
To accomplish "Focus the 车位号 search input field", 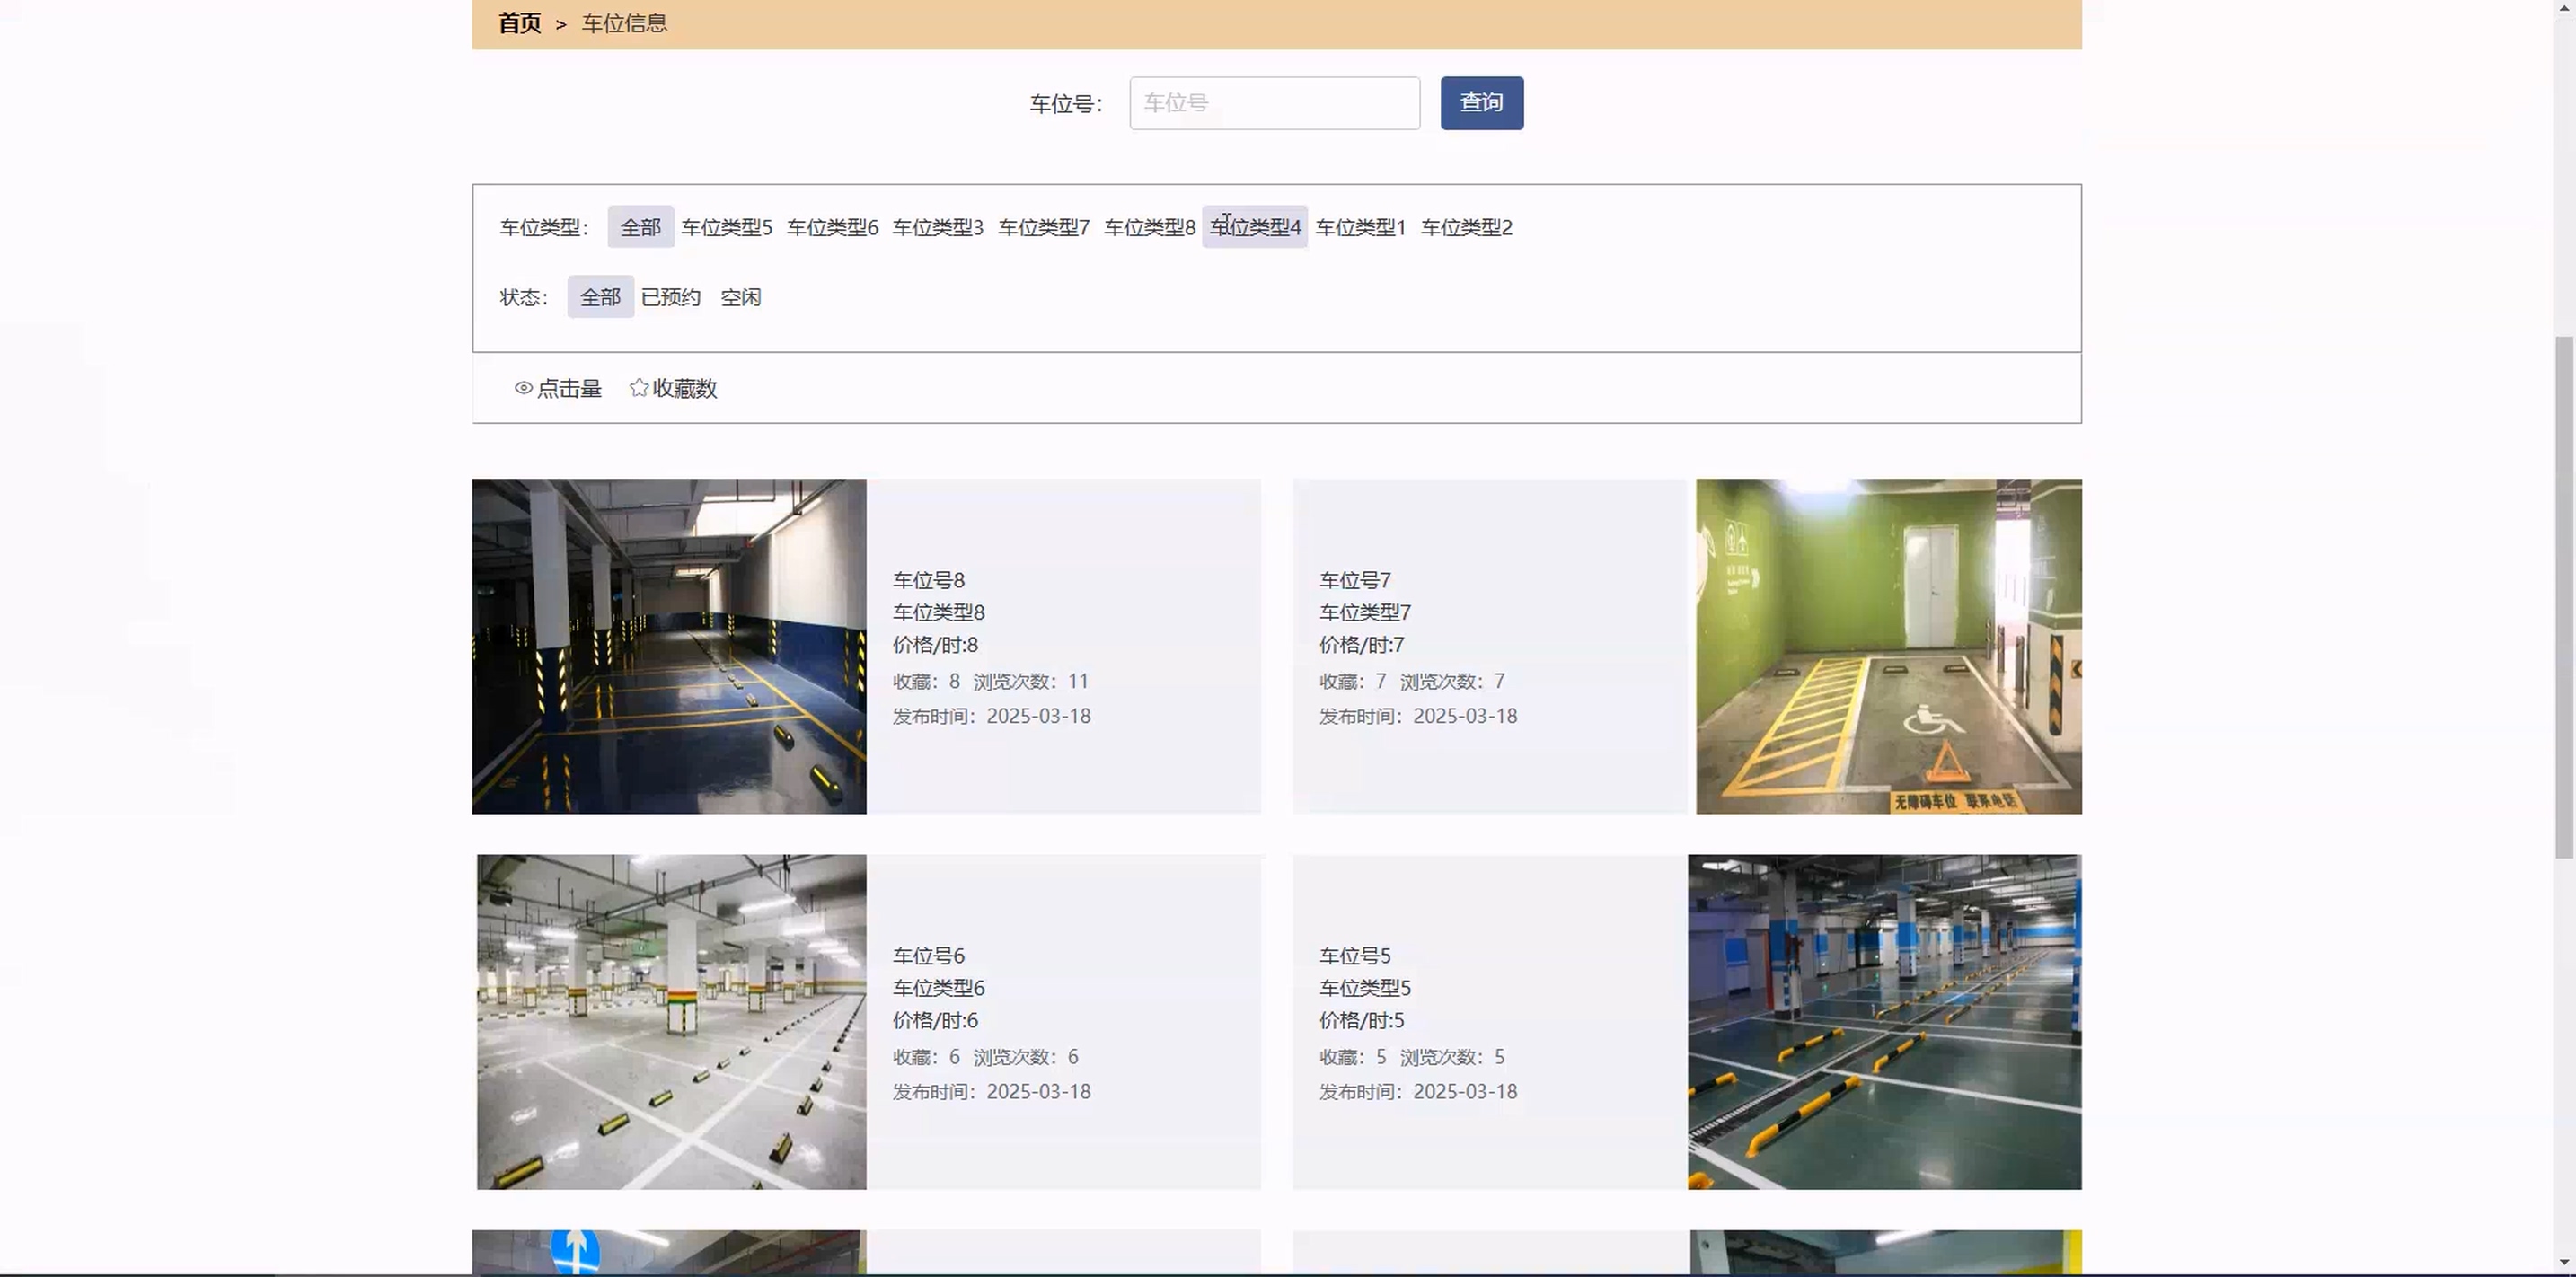I will click(1274, 103).
